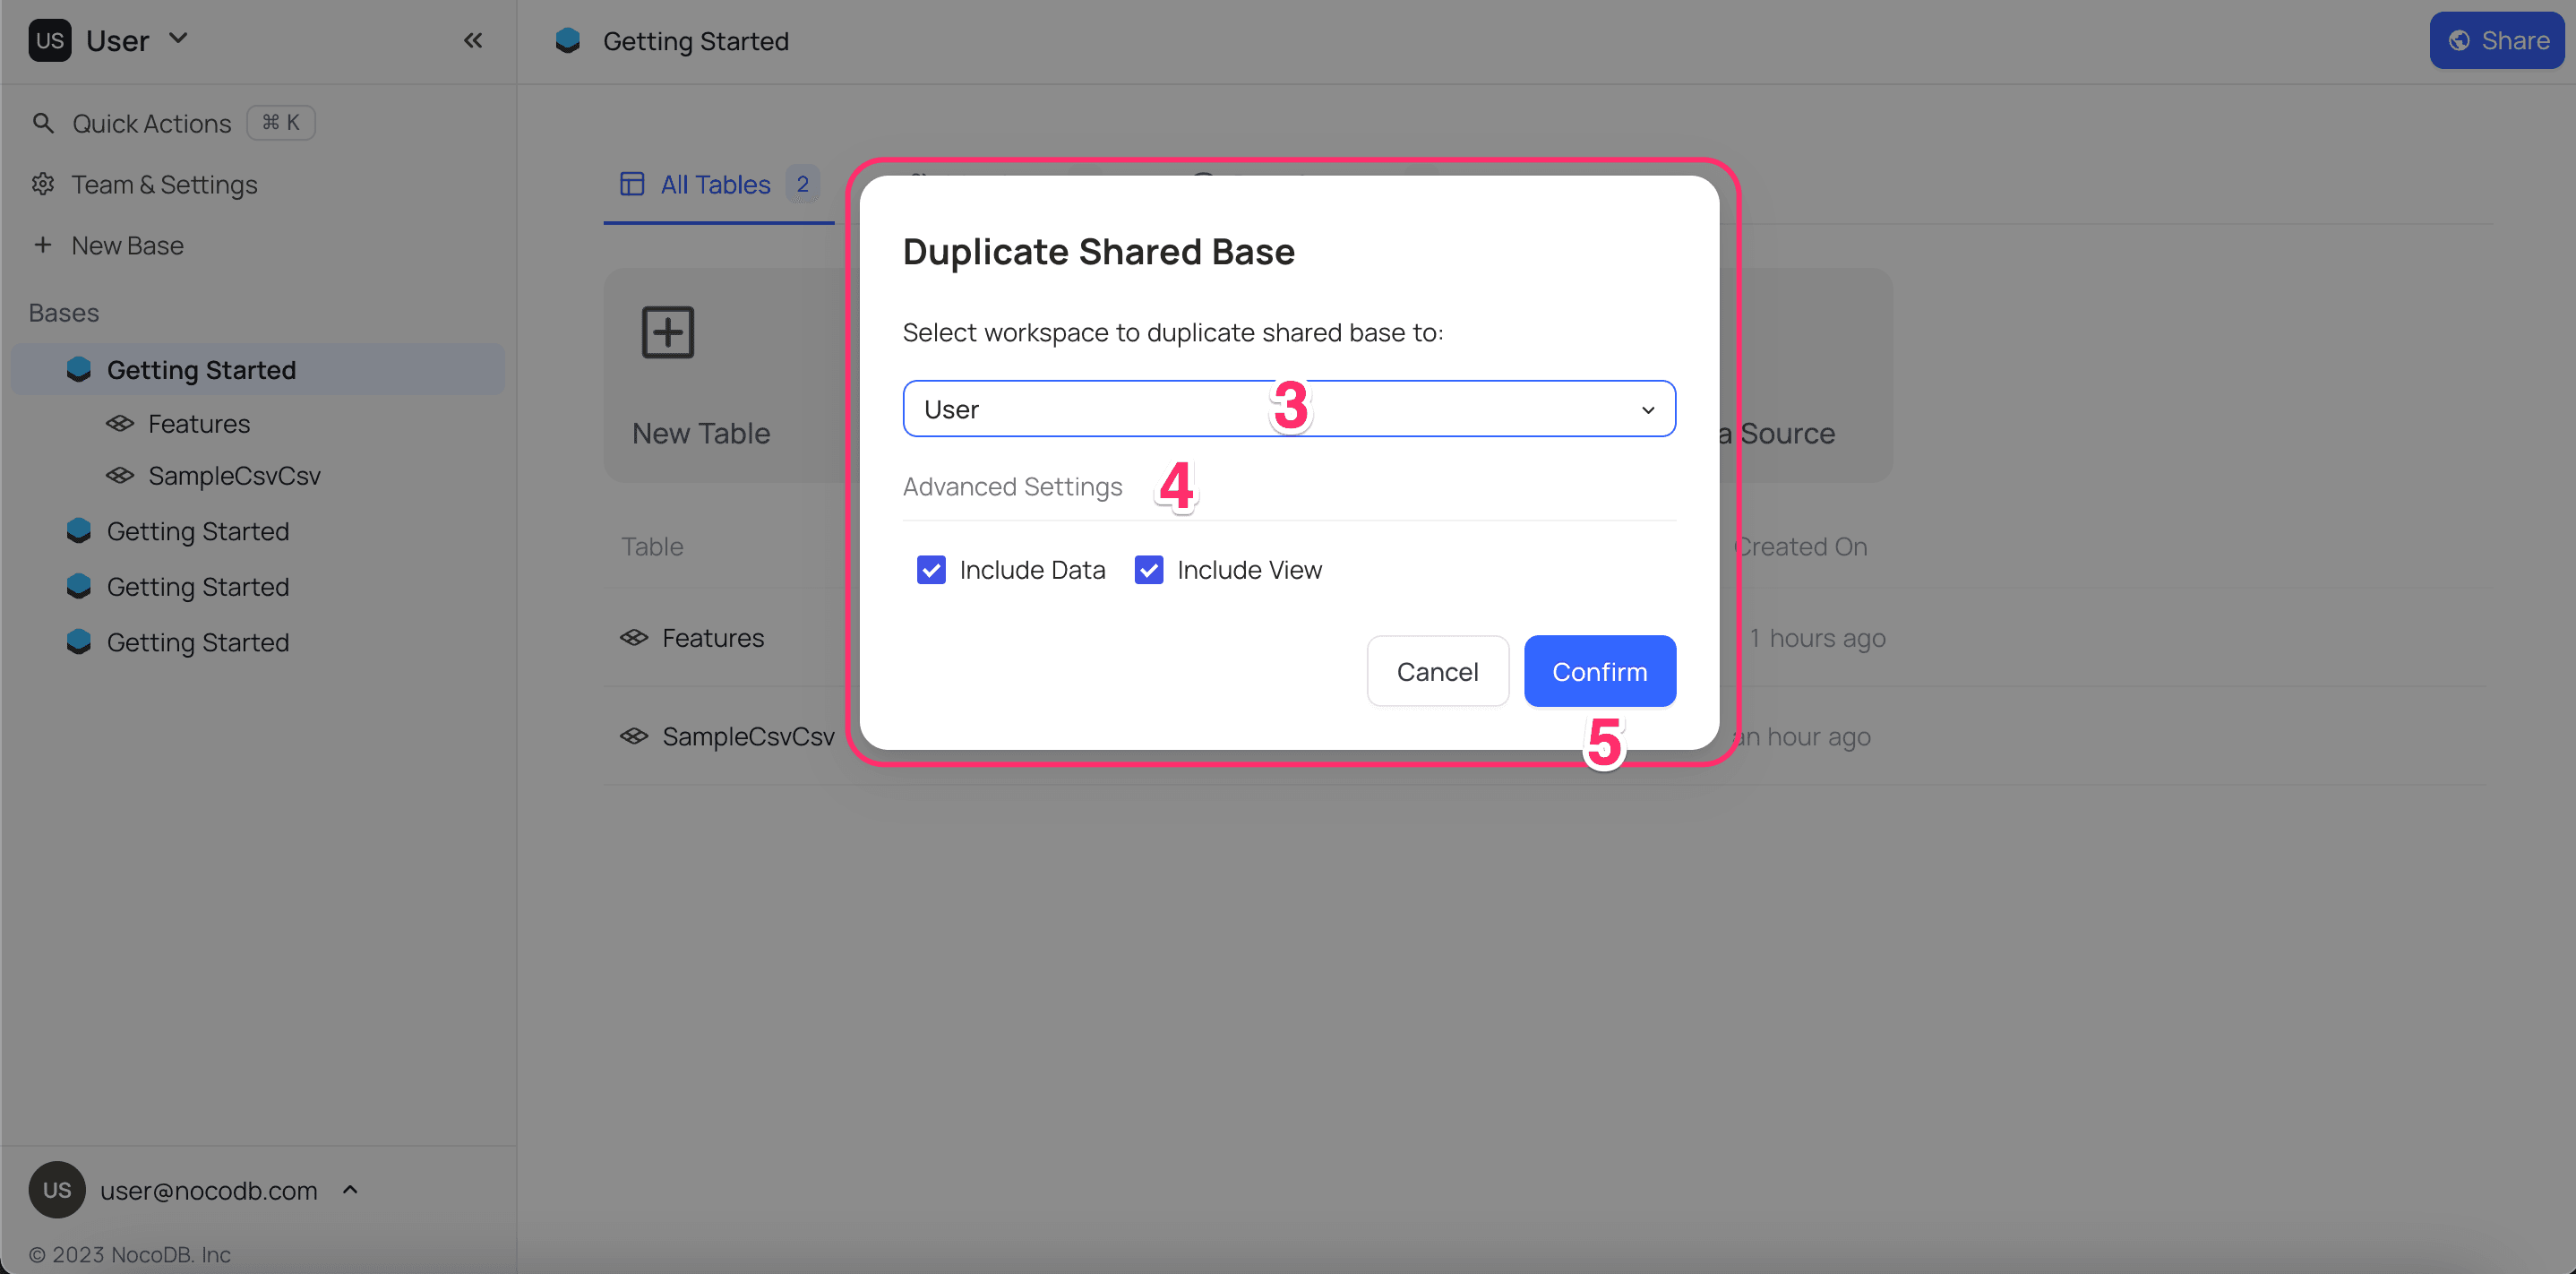
Task: Click the SampleCsvCsv table icon in sidebar
Action: pyautogui.click(x=120, y=475)
